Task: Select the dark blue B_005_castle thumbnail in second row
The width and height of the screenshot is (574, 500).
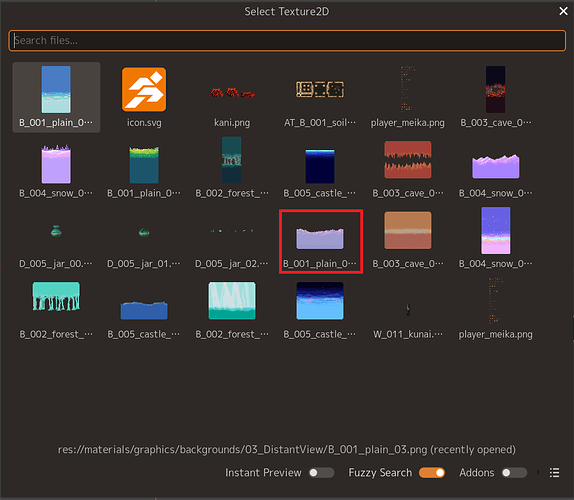Action: [320, 168]
